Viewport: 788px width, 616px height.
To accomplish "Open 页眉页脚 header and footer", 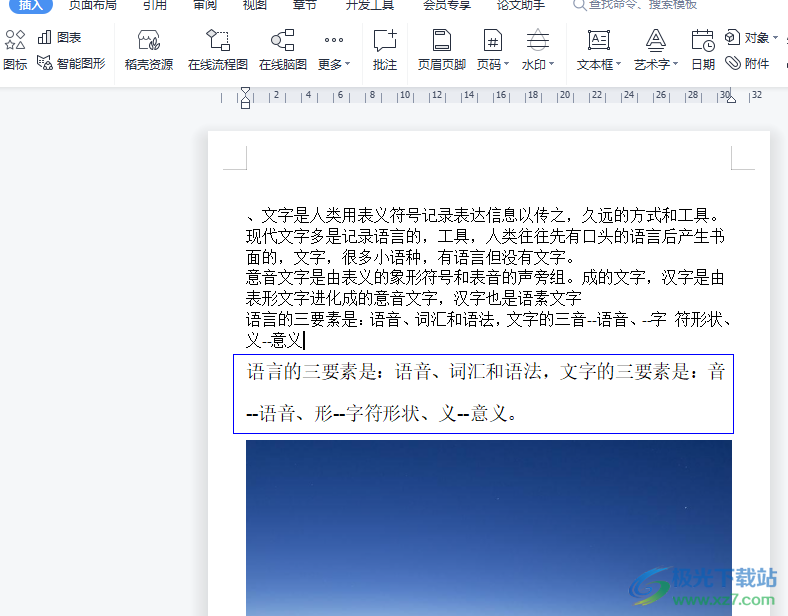I will pyautogui.click(x=442, y=50).
